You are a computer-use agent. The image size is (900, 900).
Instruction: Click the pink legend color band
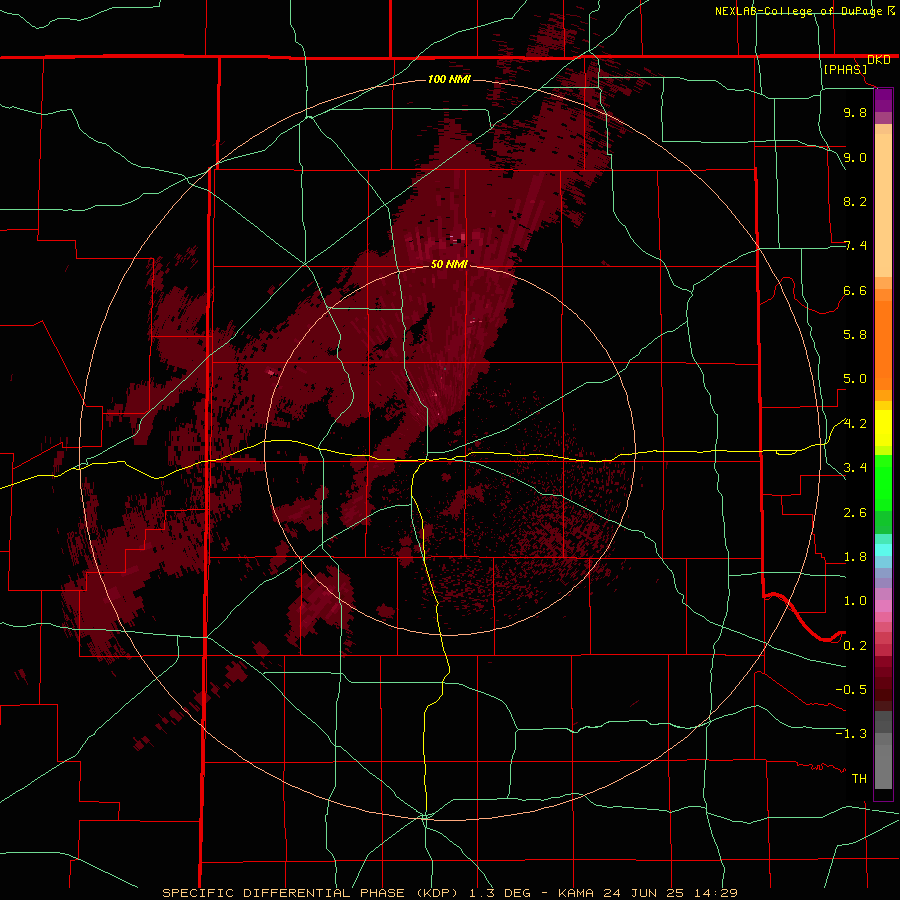[883, 606]
